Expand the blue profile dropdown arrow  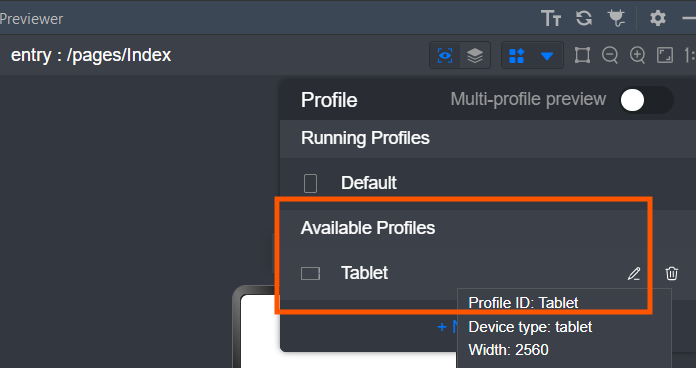(x=547, y=56)
